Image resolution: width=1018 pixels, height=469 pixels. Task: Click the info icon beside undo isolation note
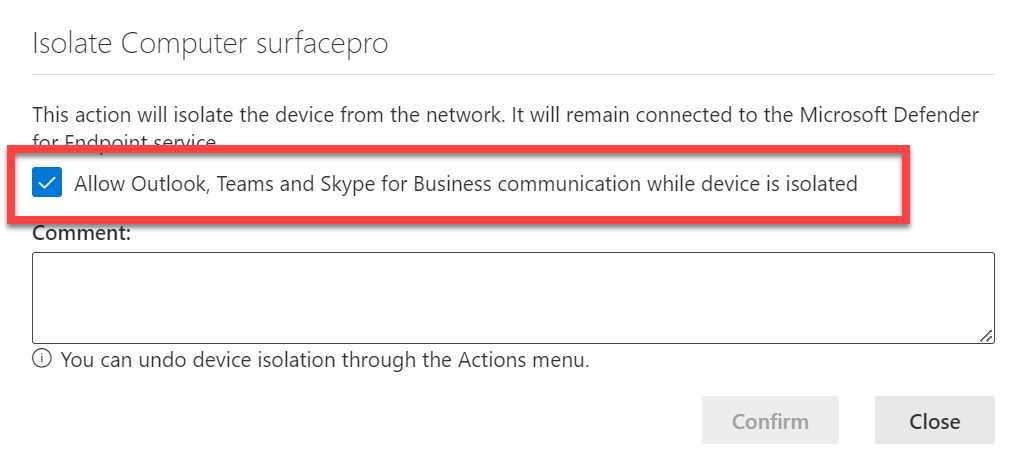[x=42, y=359]
